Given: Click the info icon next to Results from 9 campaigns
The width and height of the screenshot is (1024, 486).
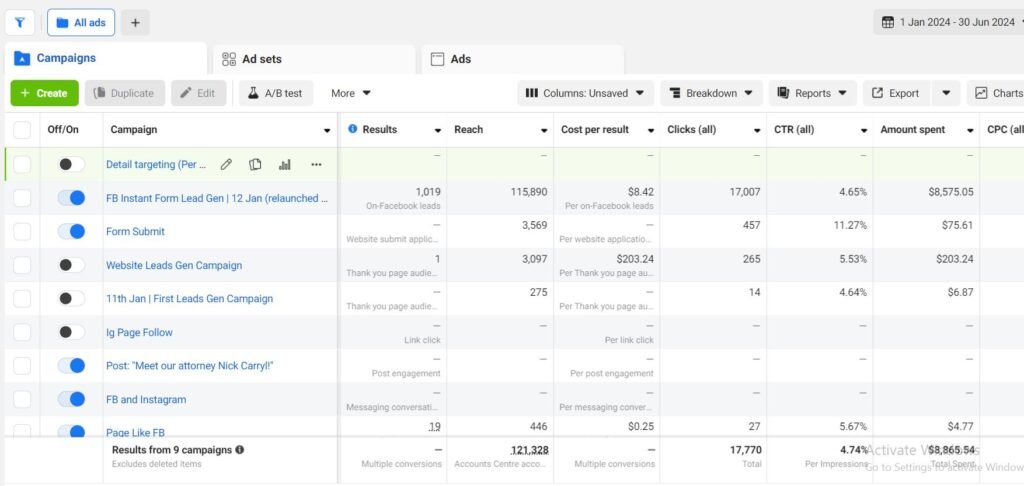Looking at the screenshot, I should [240, 449].
